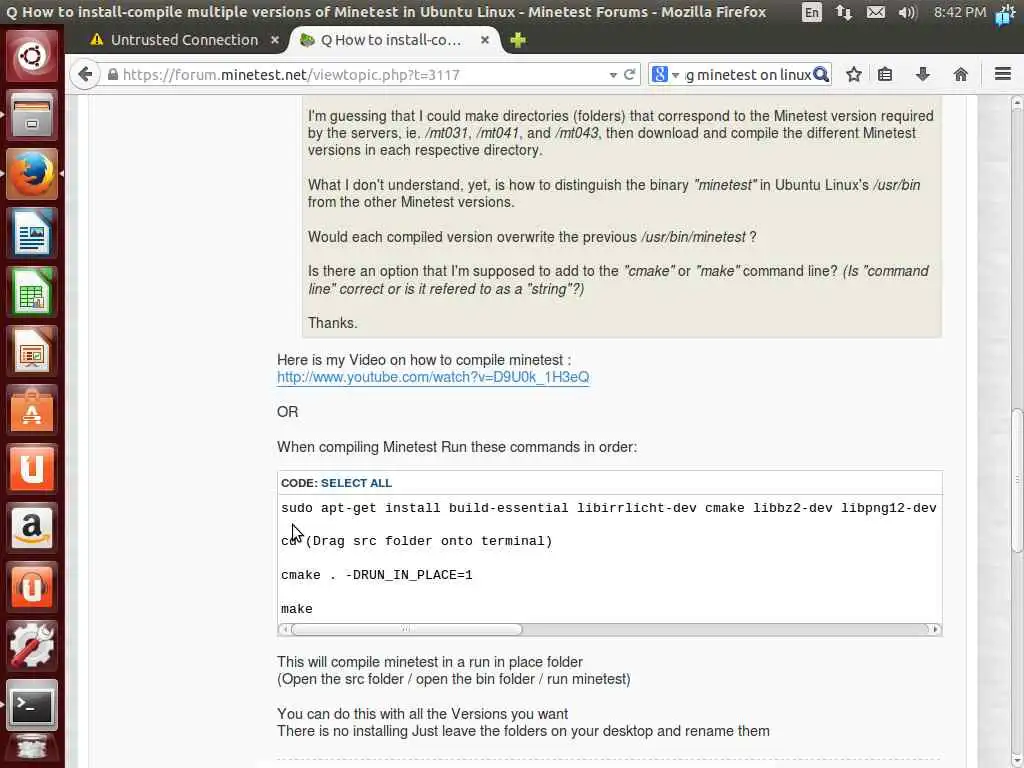Click the search magnifier in the search box

[821, 74]
